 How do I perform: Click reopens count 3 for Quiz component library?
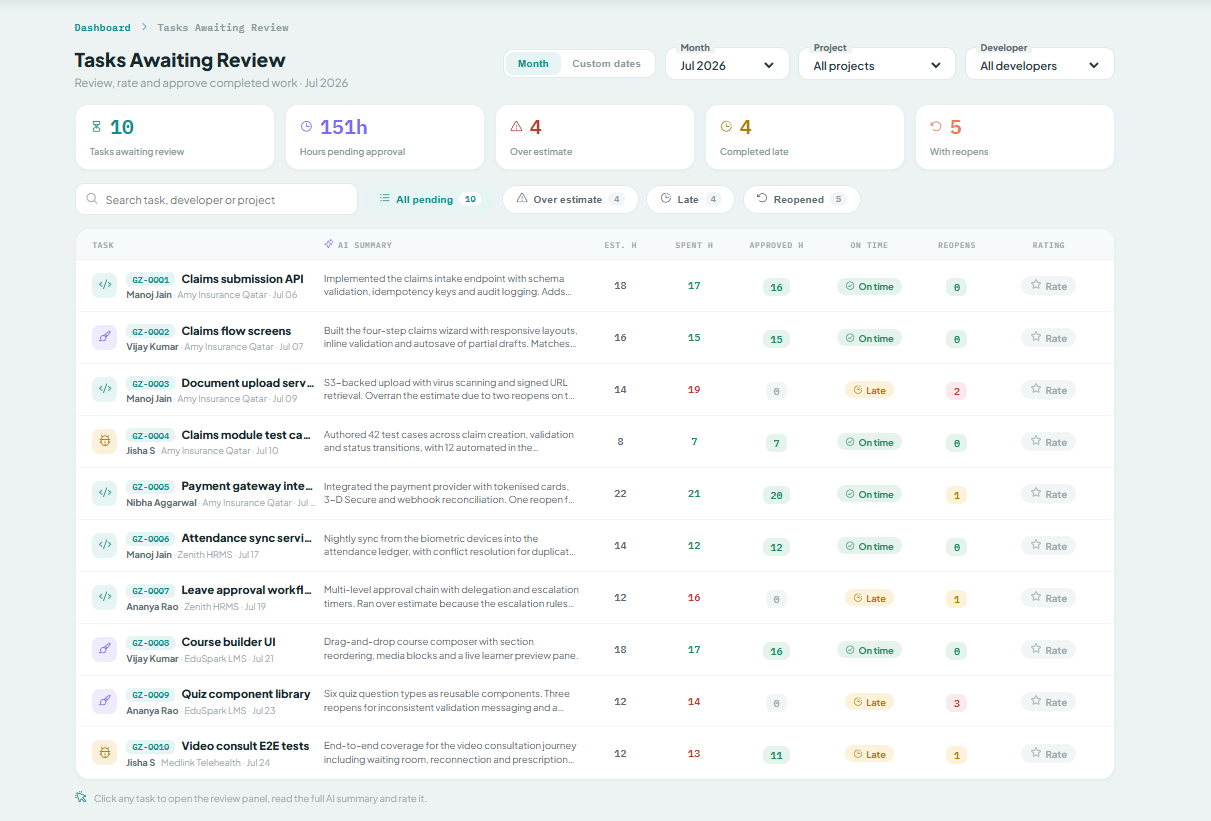coord(956,703)
